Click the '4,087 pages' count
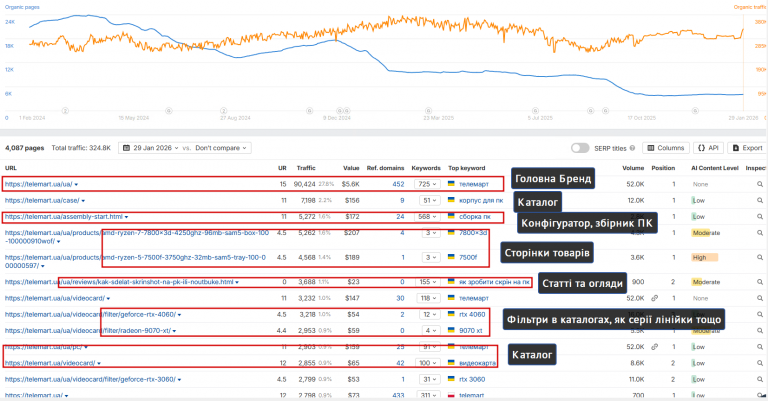This screenshot has width=768, height=401. [24, 148]
